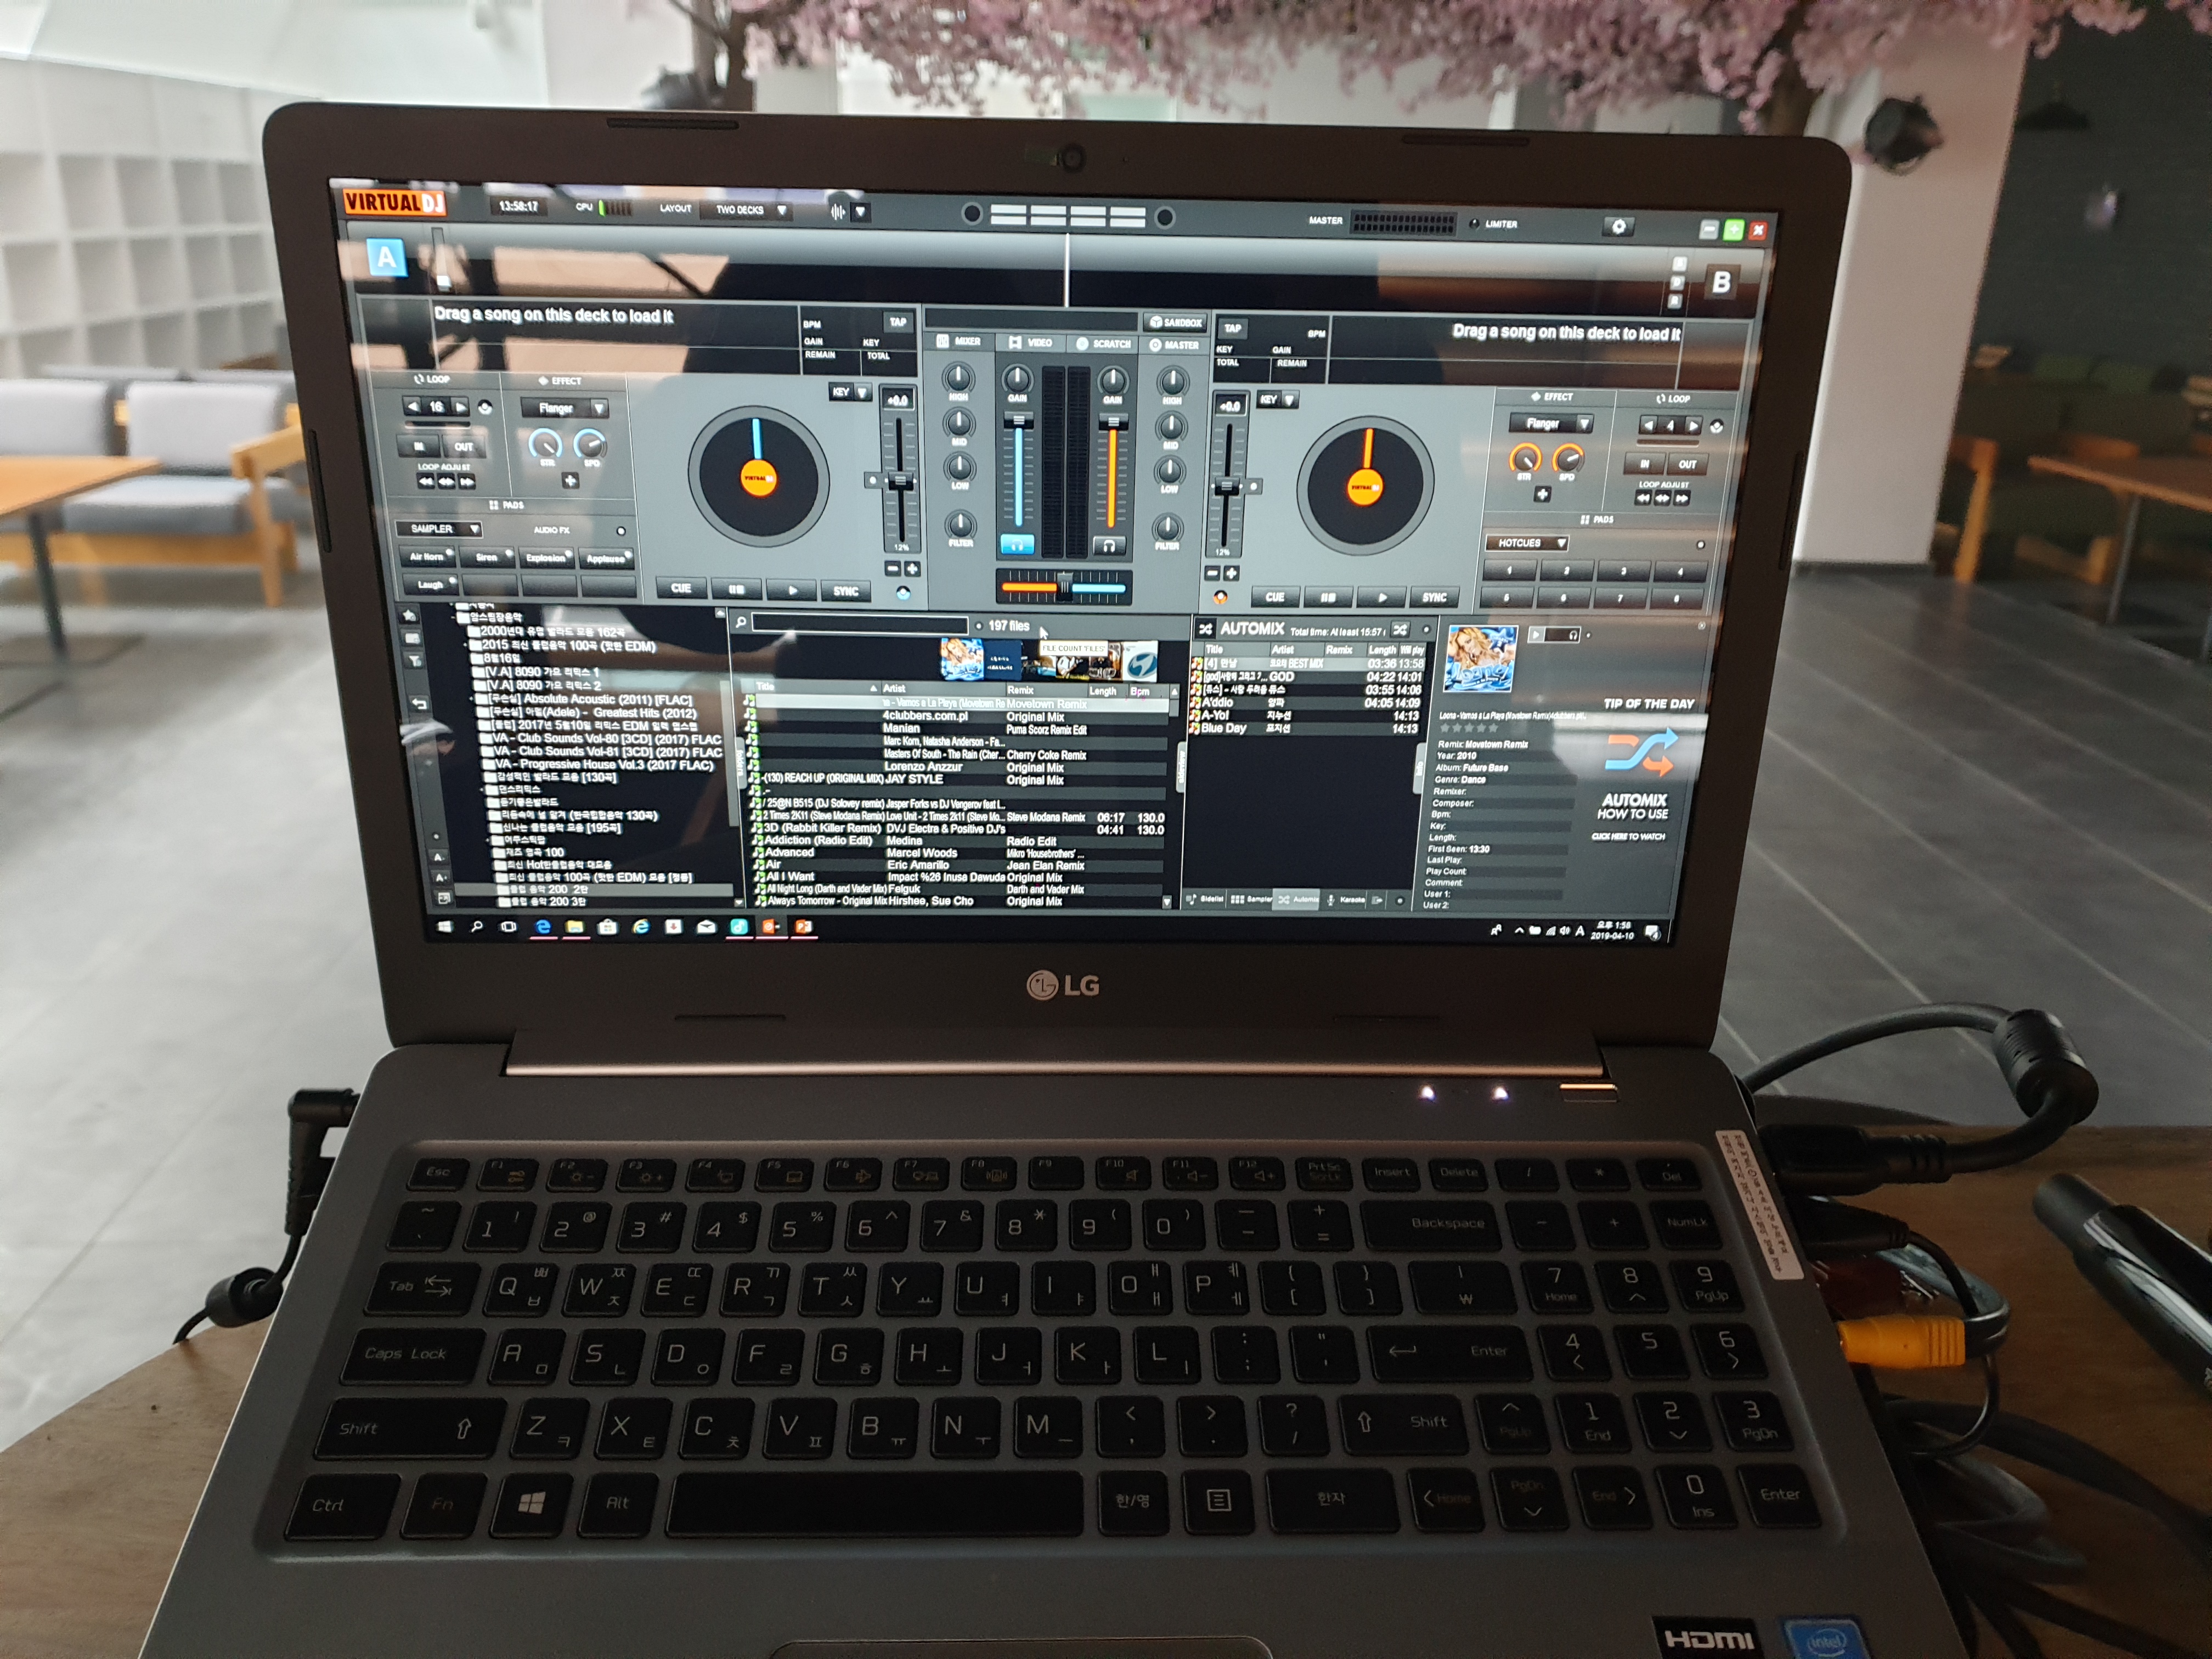Click deck B SYNC button
The image size is (2212, 1659).
click(1434, 598)
